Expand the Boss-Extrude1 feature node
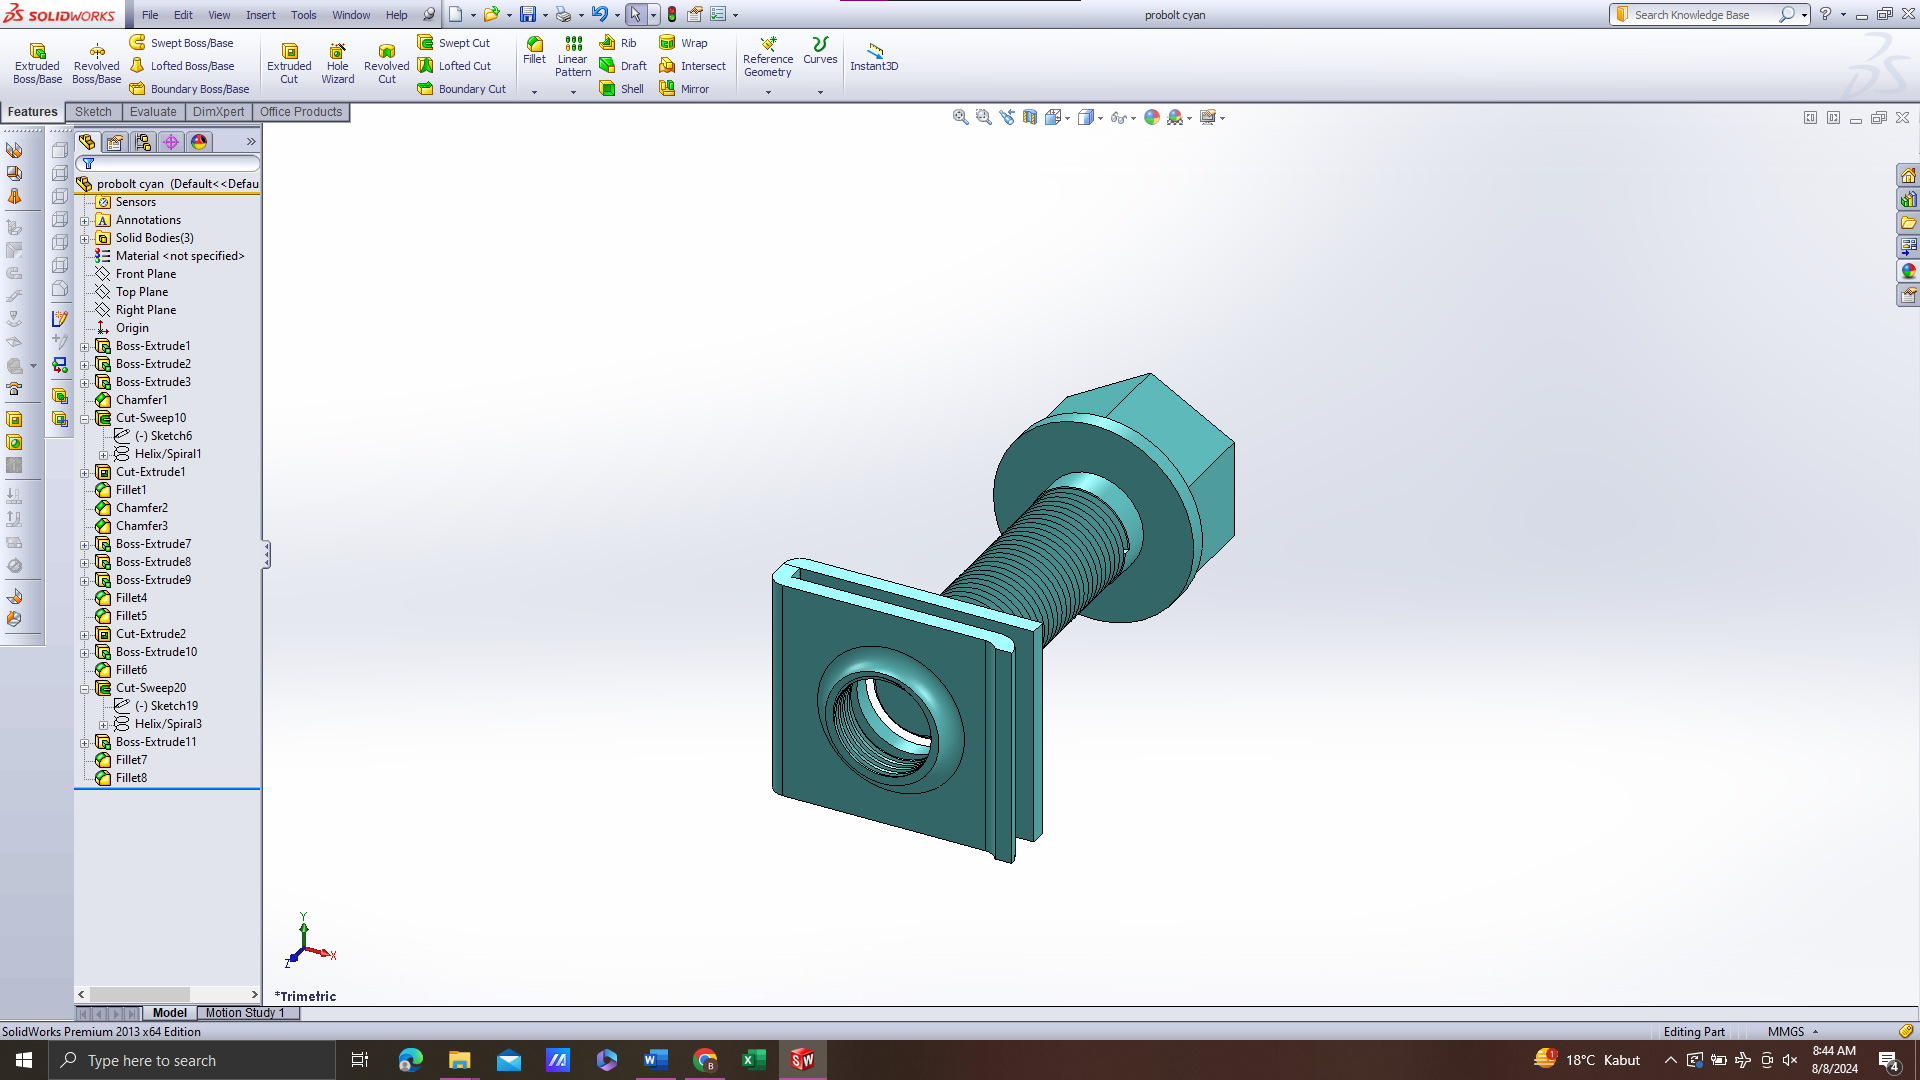 coord(85,347)
